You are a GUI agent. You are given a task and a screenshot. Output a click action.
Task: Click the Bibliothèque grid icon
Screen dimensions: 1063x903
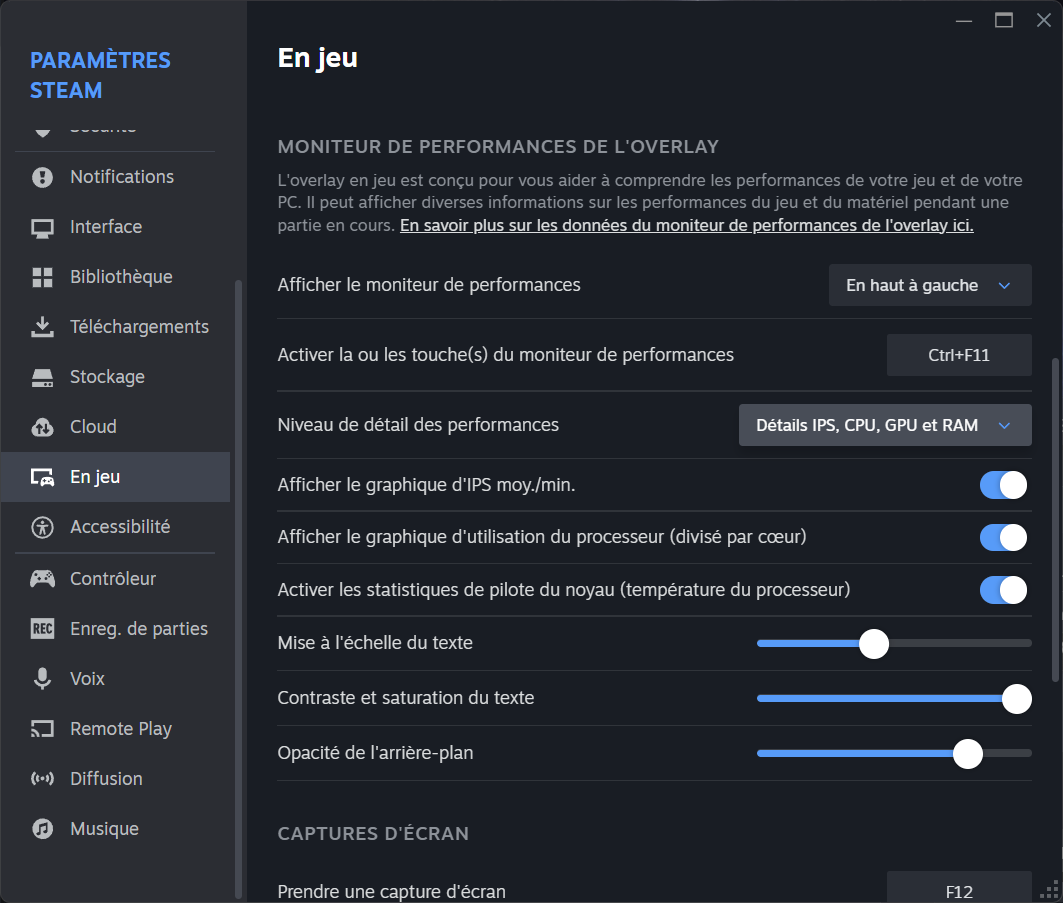pos(42,277)
